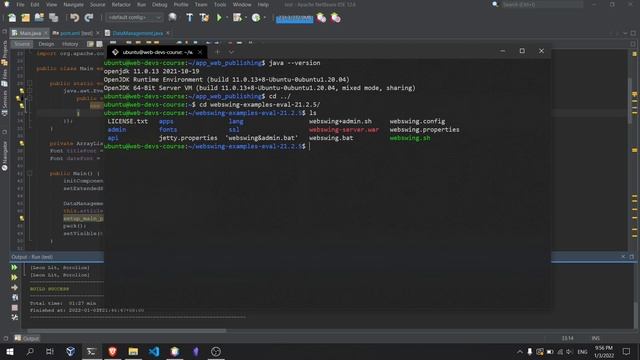
Task: Select the ubuntu@web-devs-course terminal tab
Action: pos(157,52)
